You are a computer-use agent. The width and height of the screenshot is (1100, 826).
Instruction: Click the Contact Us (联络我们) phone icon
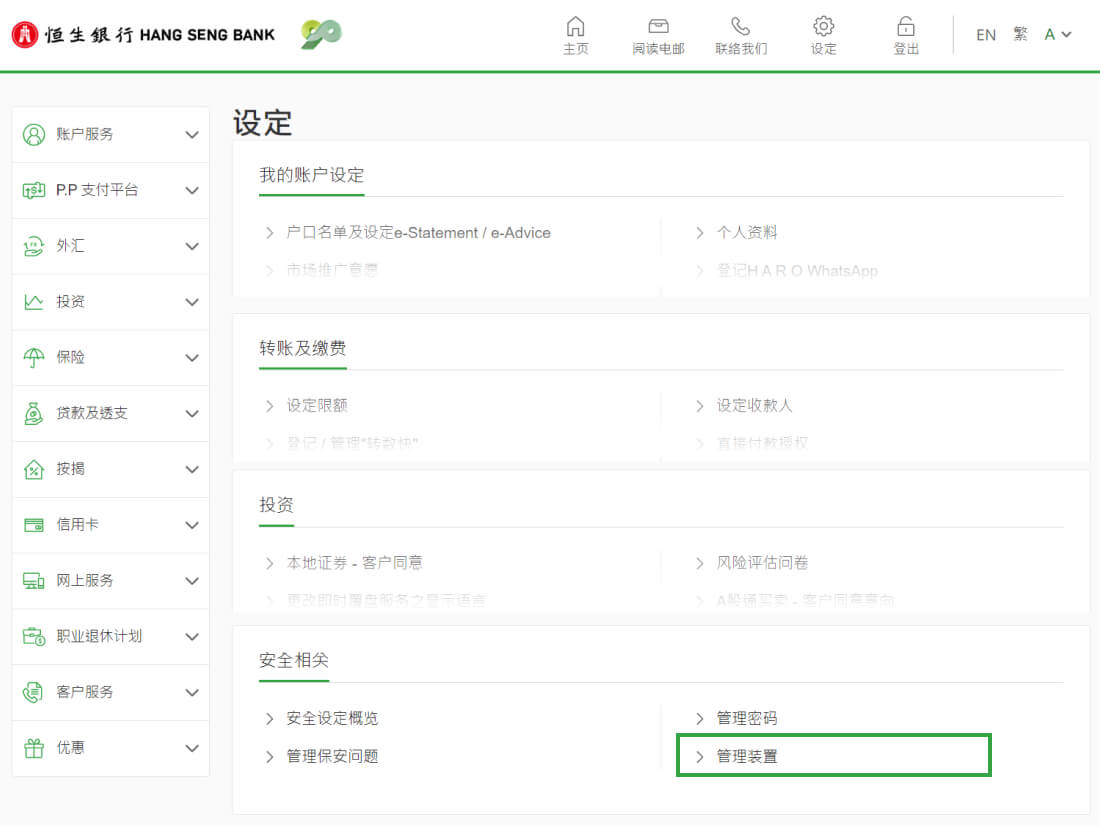[x=740, y=27]
